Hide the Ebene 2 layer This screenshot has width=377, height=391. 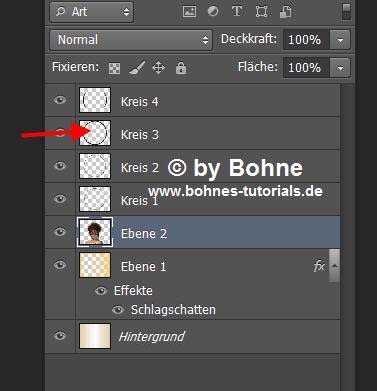(x=60, y=232)
